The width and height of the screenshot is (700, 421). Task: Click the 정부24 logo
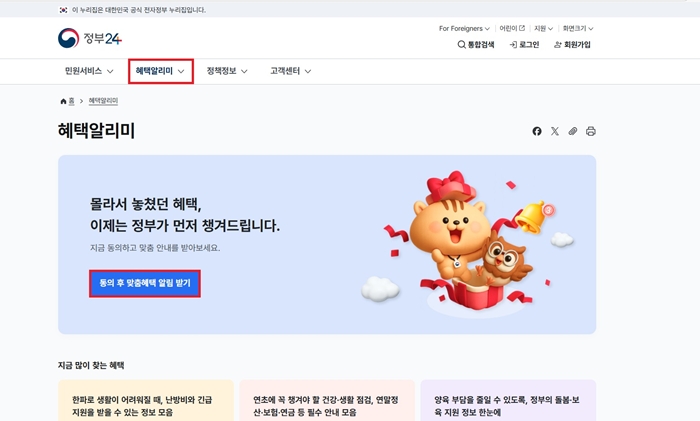point(90,38)
